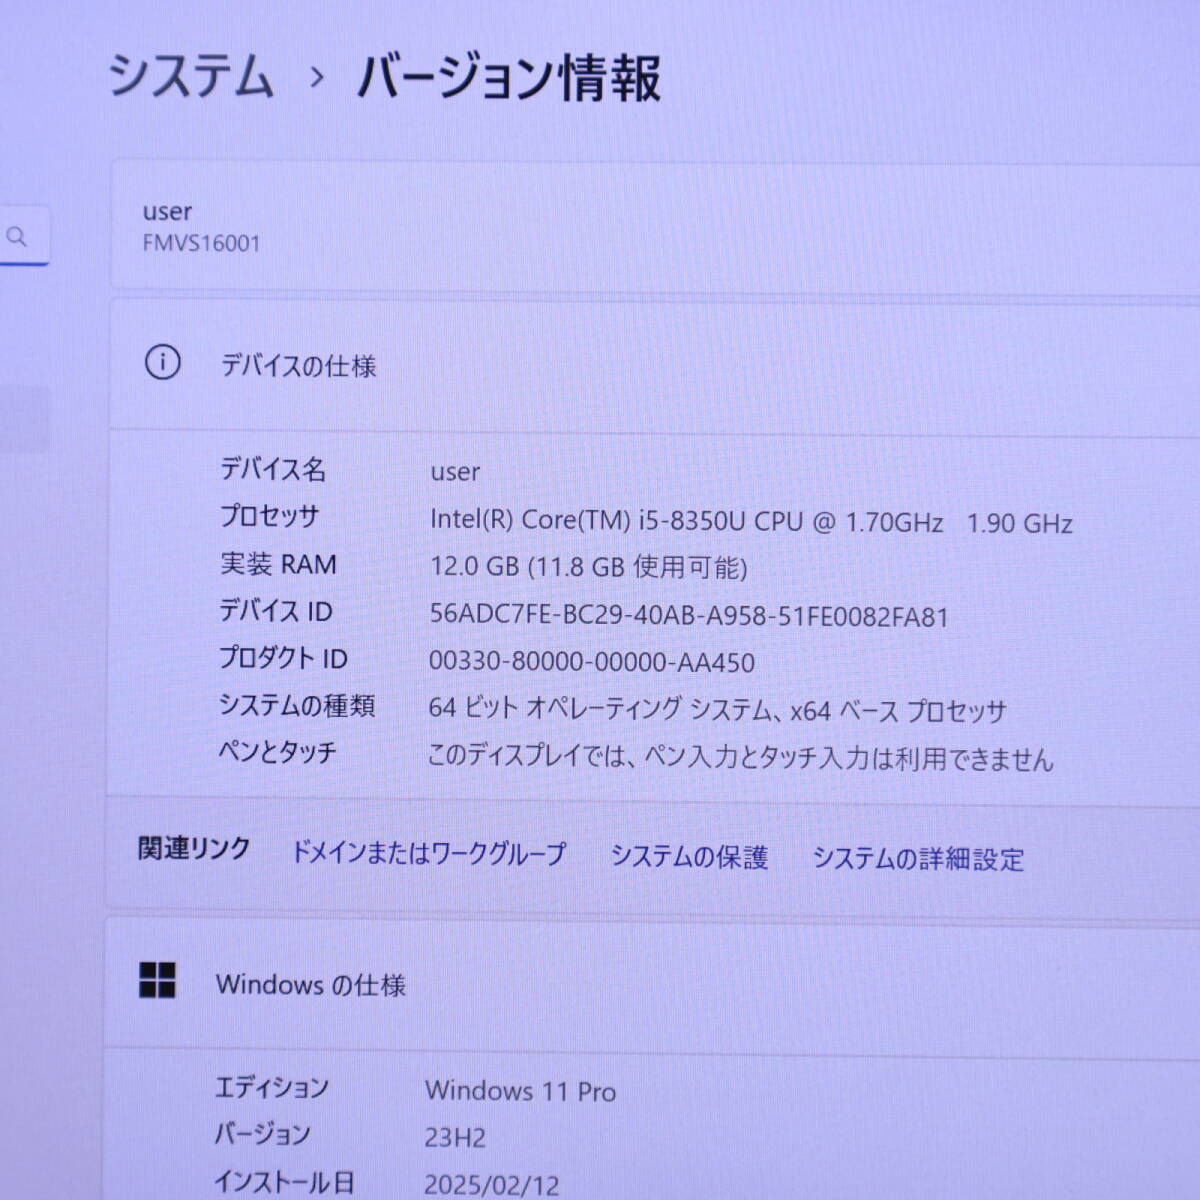Select the エディション label

coord(272,1087)
